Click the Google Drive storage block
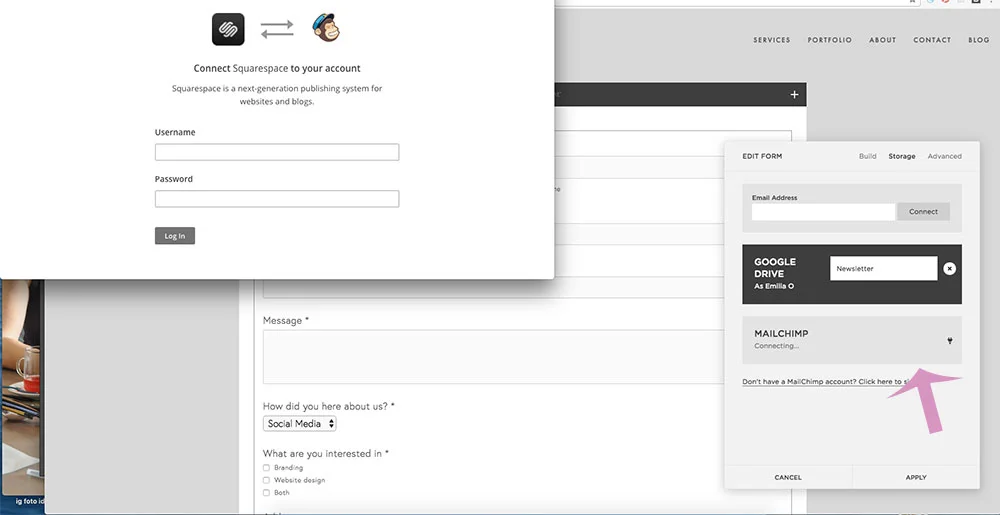1000x515 pixels. click(852, 274)
